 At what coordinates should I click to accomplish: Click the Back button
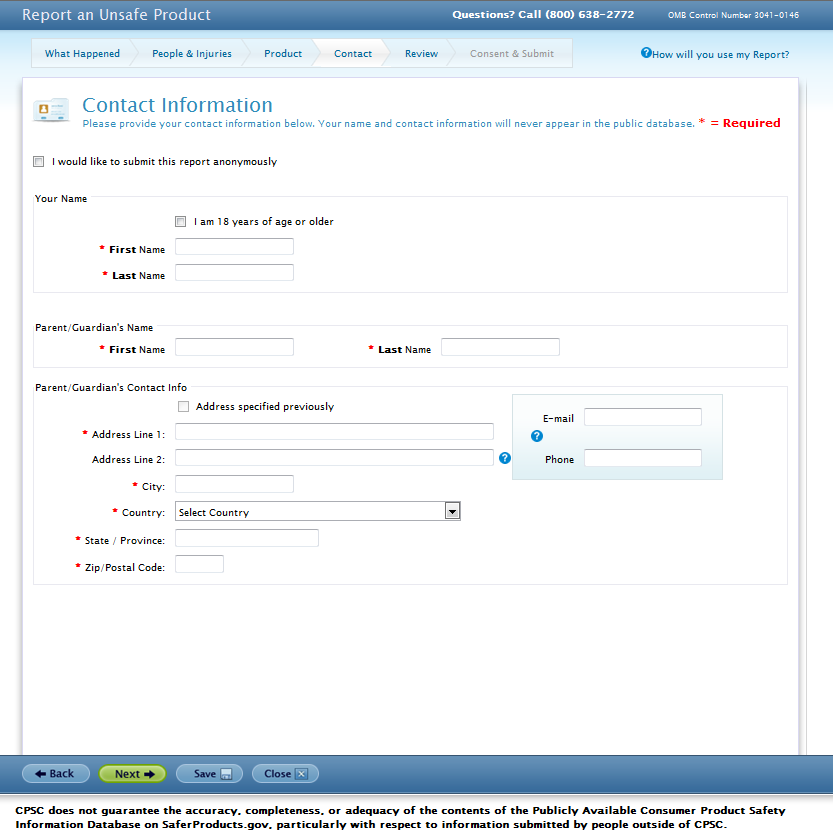55,774
